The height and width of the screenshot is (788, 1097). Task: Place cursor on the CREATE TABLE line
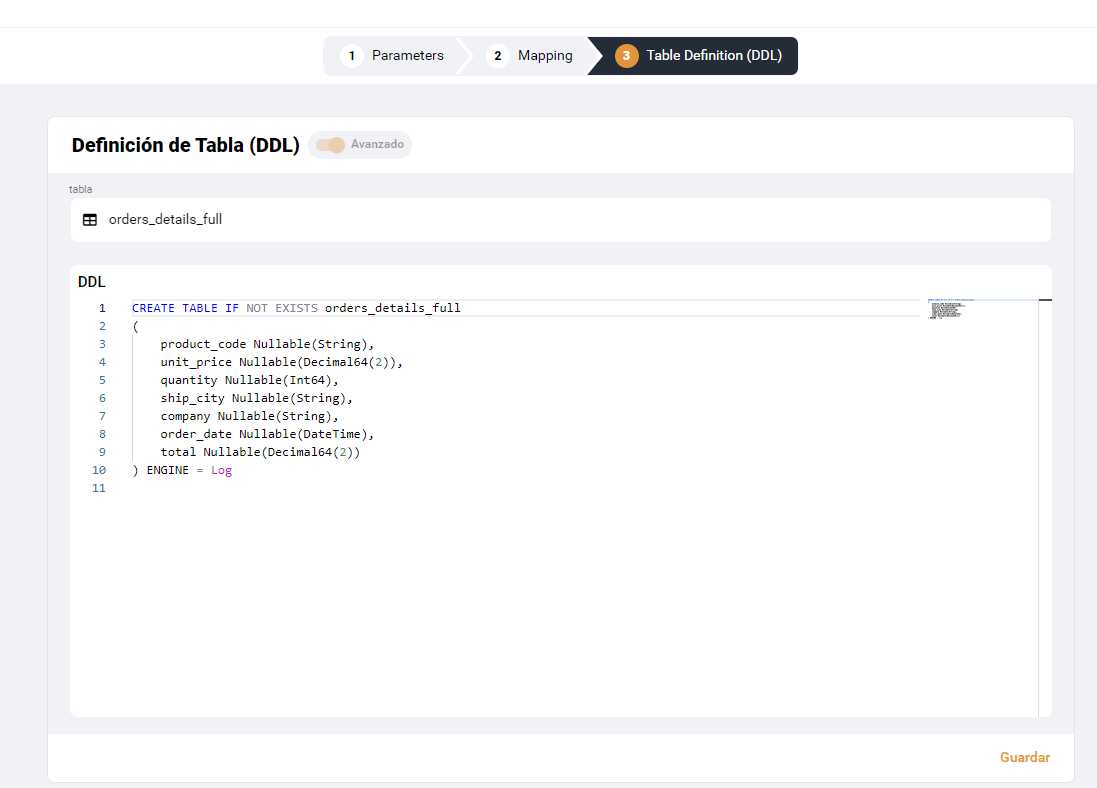click(x=296, y=308)
